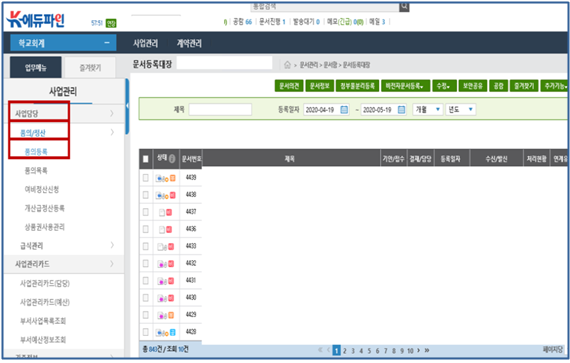
Task: Check the checkbox for document 4431
Action: [146, 281]
